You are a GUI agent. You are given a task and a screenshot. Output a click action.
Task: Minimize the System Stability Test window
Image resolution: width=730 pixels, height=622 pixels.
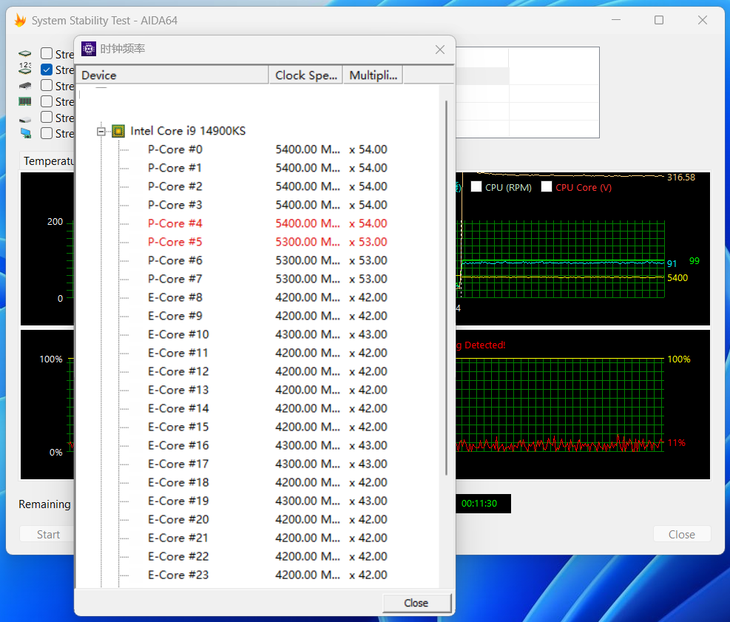pos(616,20)
